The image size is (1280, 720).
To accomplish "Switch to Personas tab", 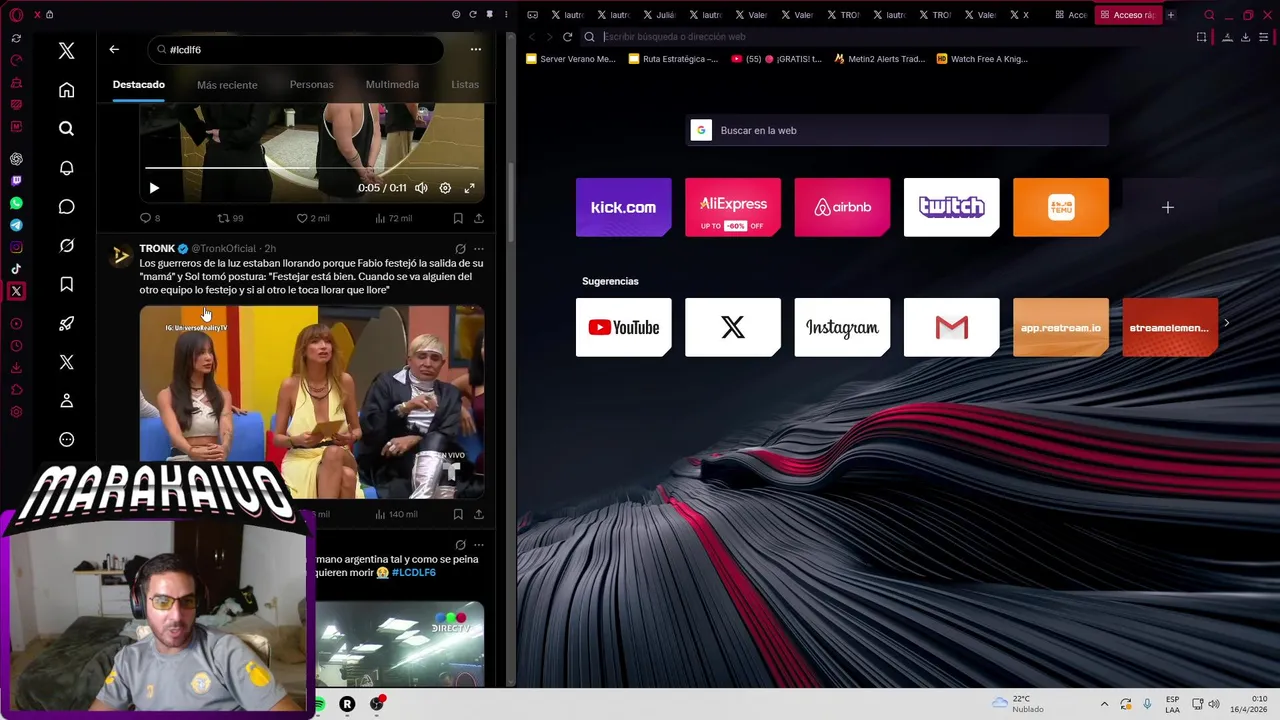I will [311, 84].
